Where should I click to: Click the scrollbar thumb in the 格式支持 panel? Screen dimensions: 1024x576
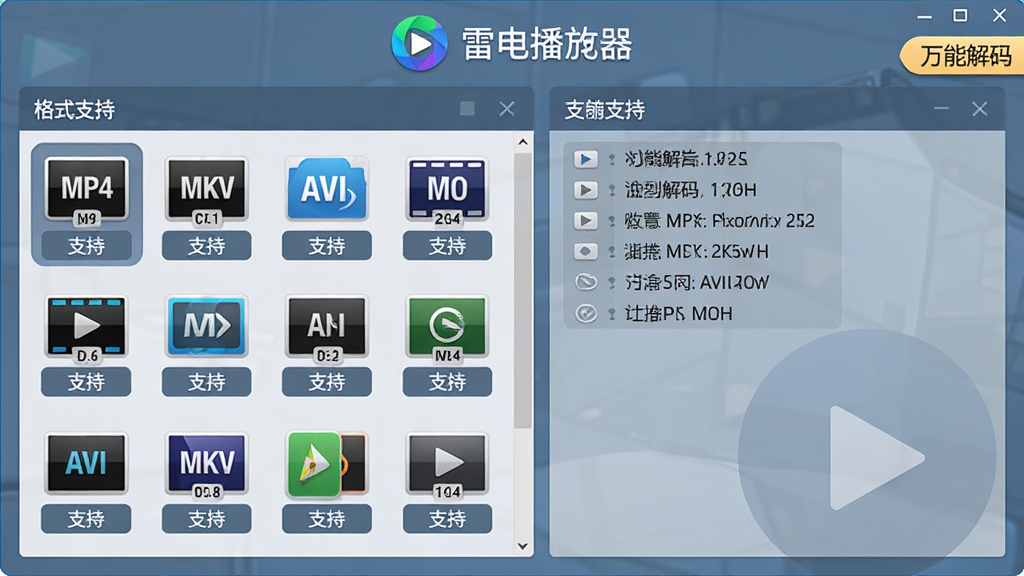(522, 291)
